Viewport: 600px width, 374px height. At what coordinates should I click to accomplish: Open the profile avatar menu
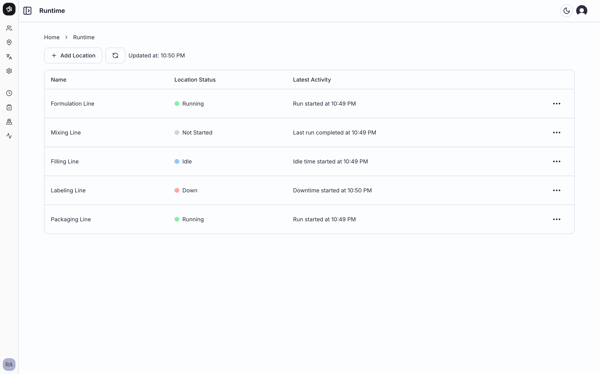[582, 11]
